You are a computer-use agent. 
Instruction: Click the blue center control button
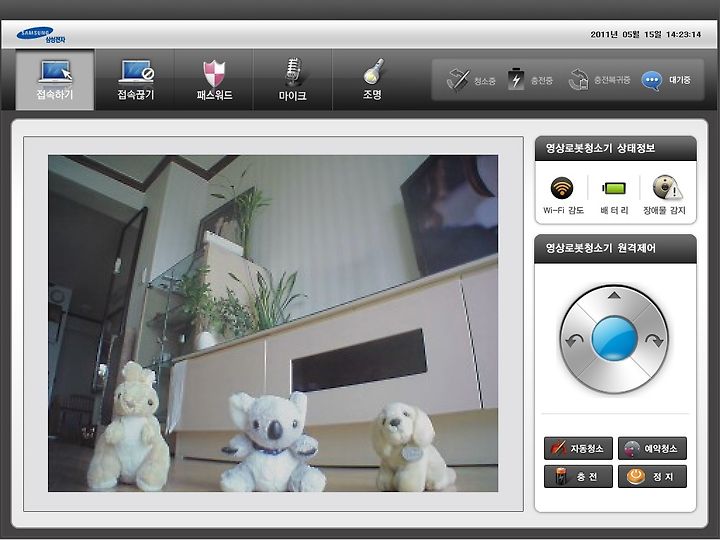click(x=614, y=339)
